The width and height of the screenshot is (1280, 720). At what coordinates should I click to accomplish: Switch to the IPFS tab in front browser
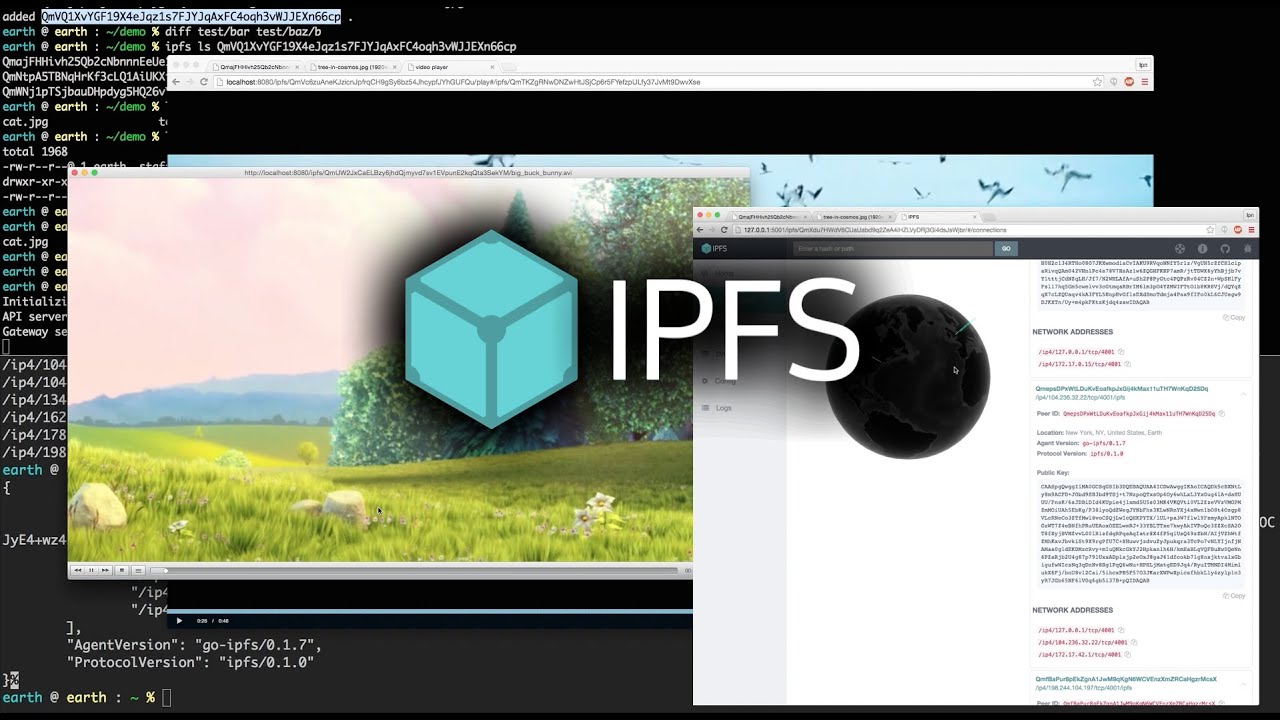coord(937,216)
